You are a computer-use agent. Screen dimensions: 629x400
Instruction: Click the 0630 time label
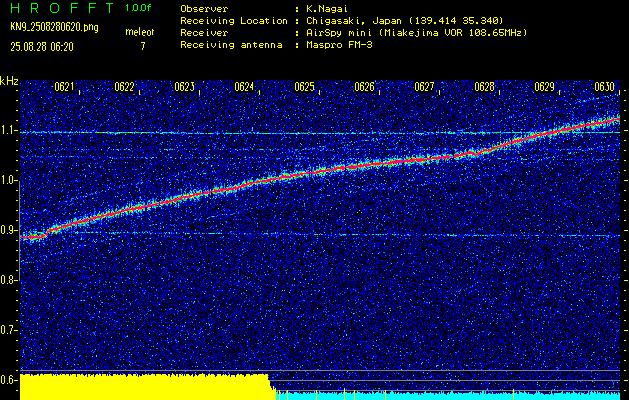pos(605,87)
